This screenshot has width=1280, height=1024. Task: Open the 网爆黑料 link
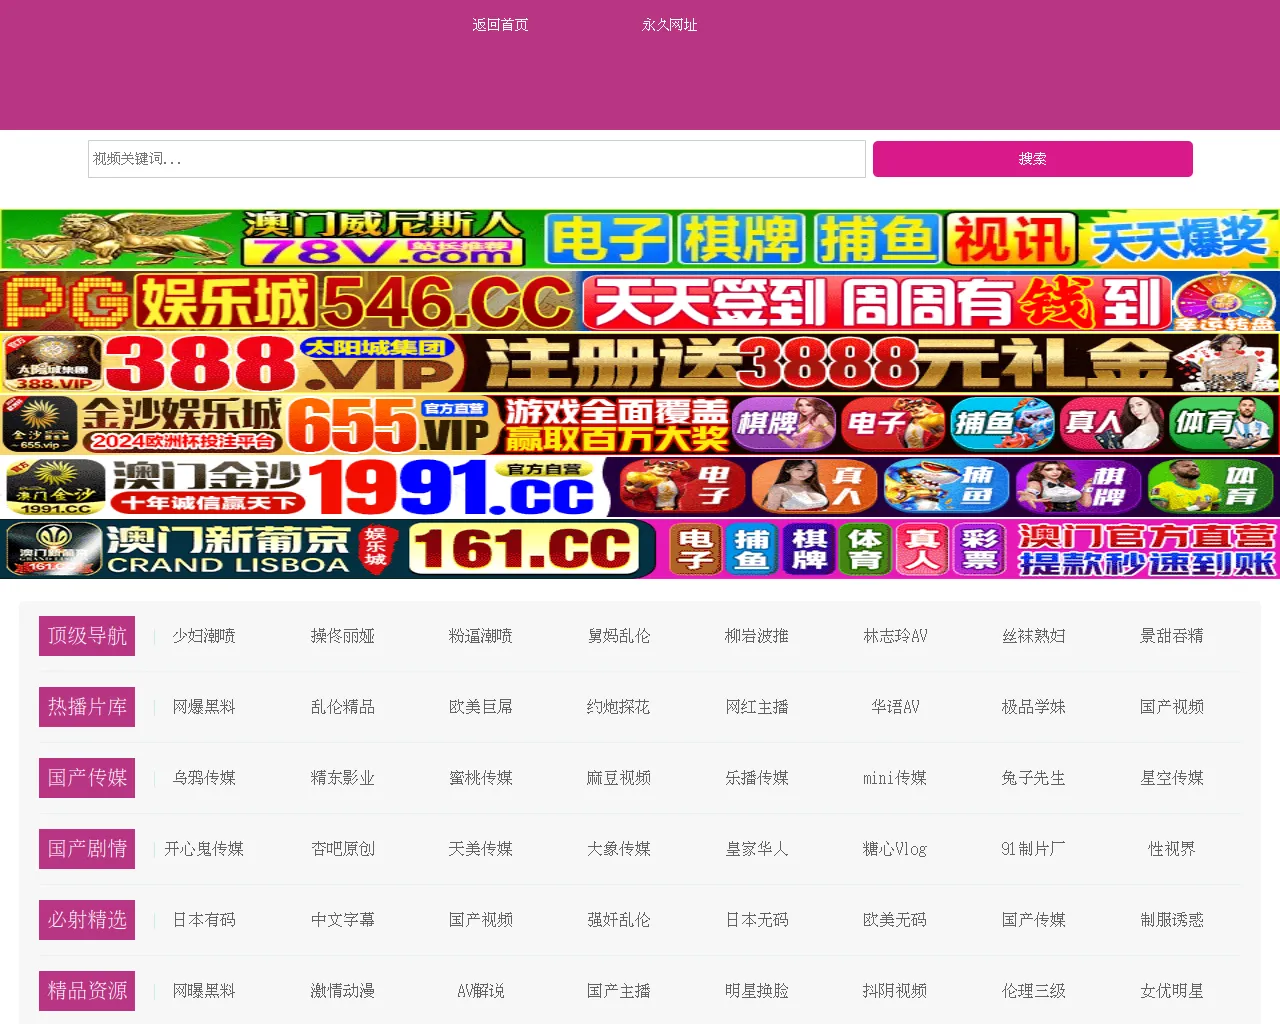click(204, 707)
